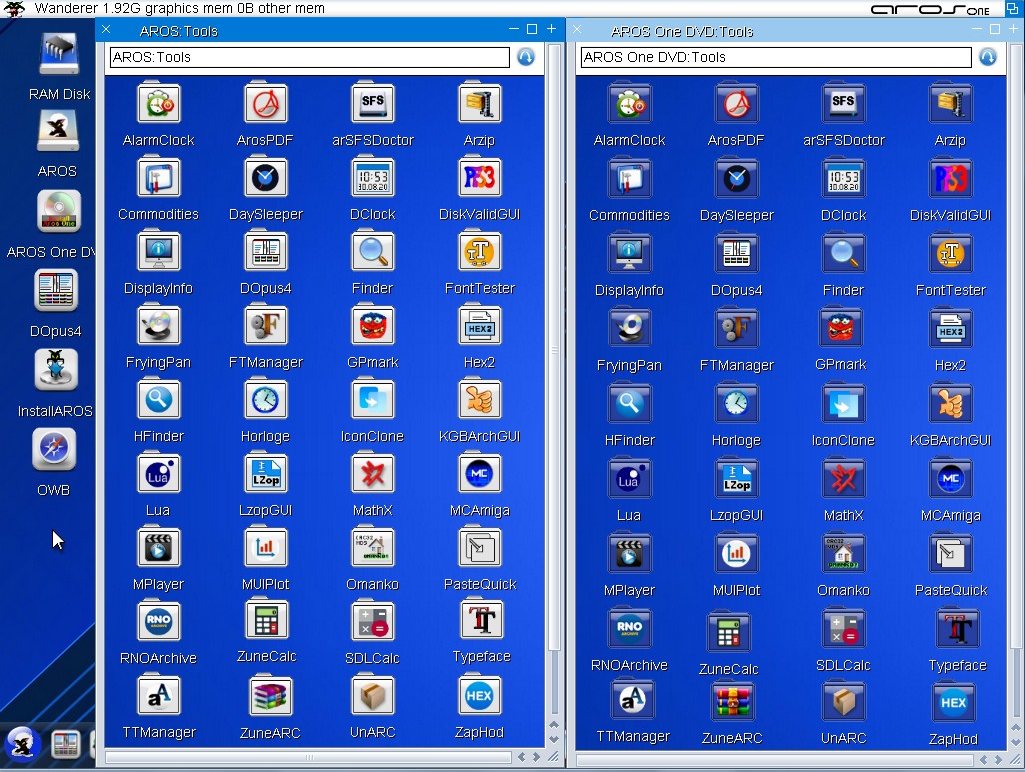The image size is (1025, 772).
Task: Select HFinder in AROS:Tools window
Action: [158, 399]
